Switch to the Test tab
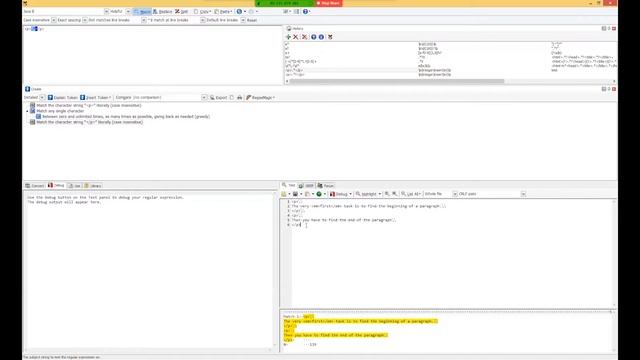 click(288, 185)
